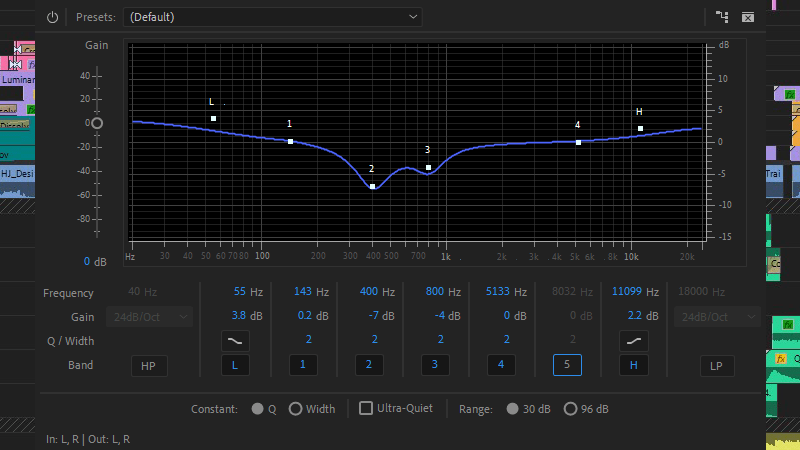Click the low shelf slope icon
This screenshot has height=450, width=800.
[x=235, y=341]
